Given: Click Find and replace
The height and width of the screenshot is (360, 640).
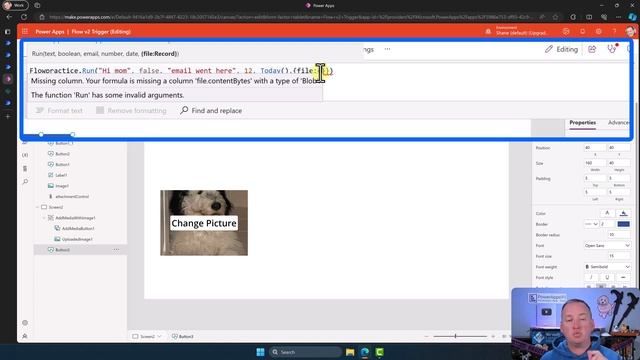Looking at the screenshot, I should 211,111.
